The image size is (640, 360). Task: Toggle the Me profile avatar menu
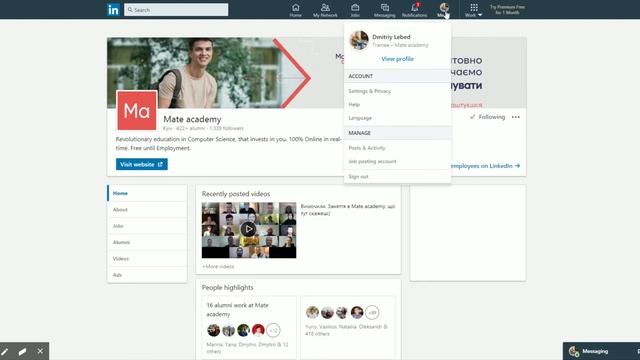[444, 10]
